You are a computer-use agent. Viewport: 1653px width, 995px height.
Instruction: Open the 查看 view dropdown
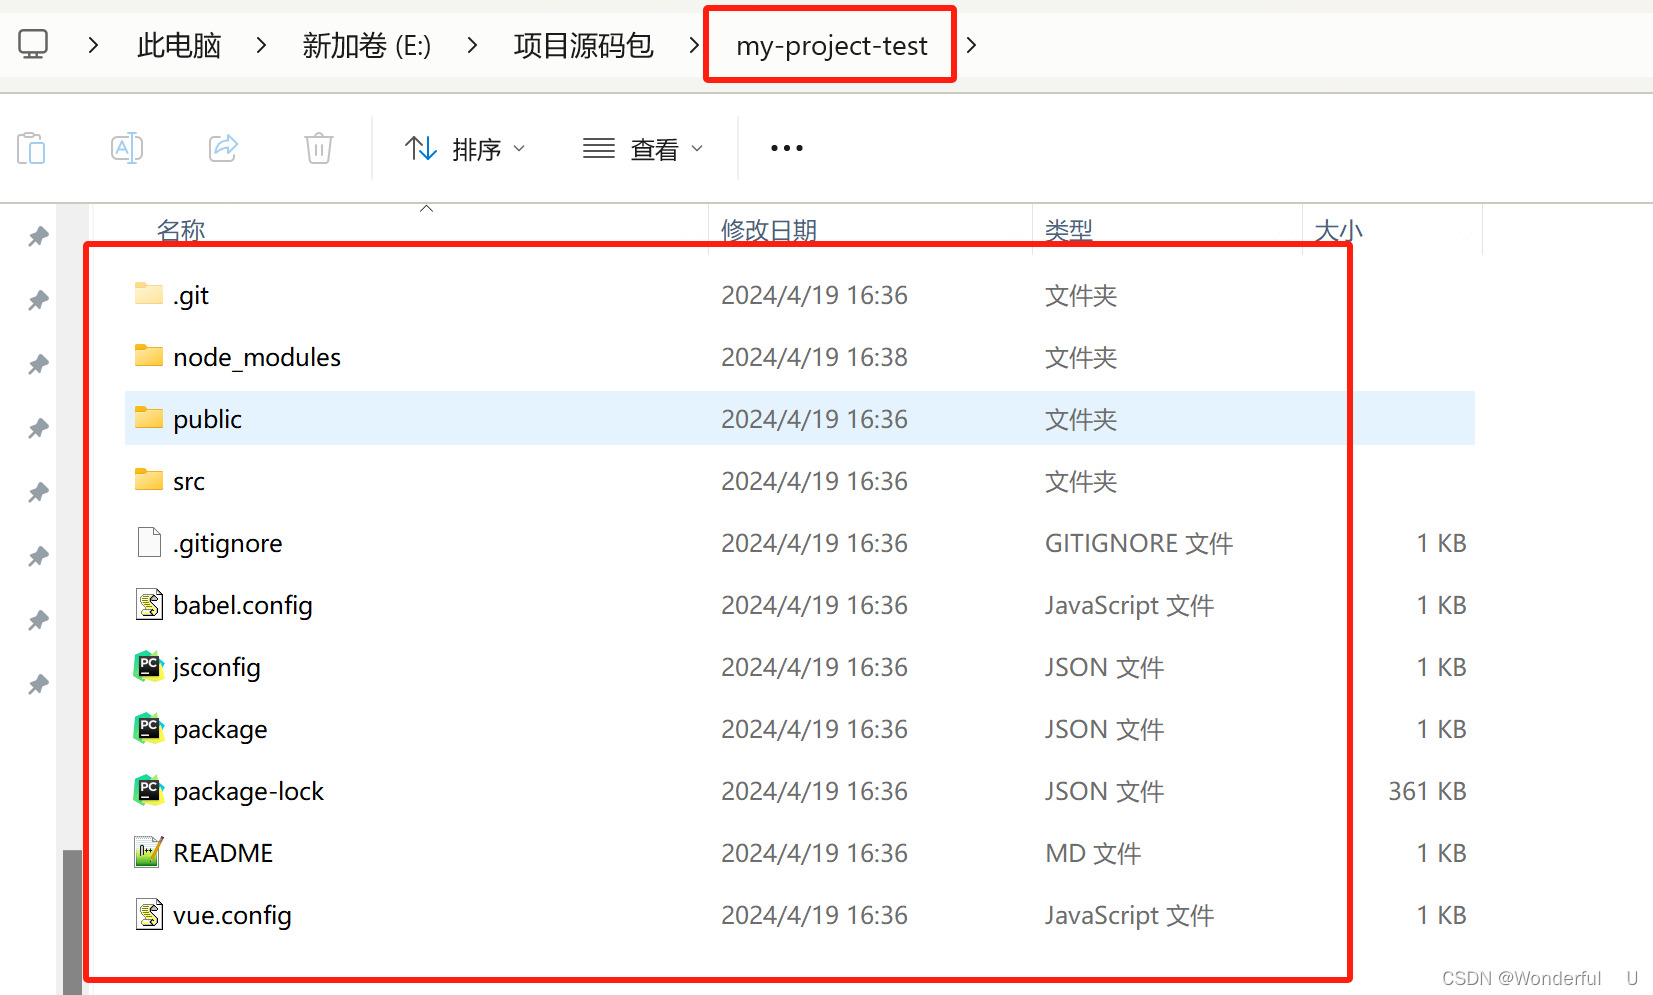(644, 149)
